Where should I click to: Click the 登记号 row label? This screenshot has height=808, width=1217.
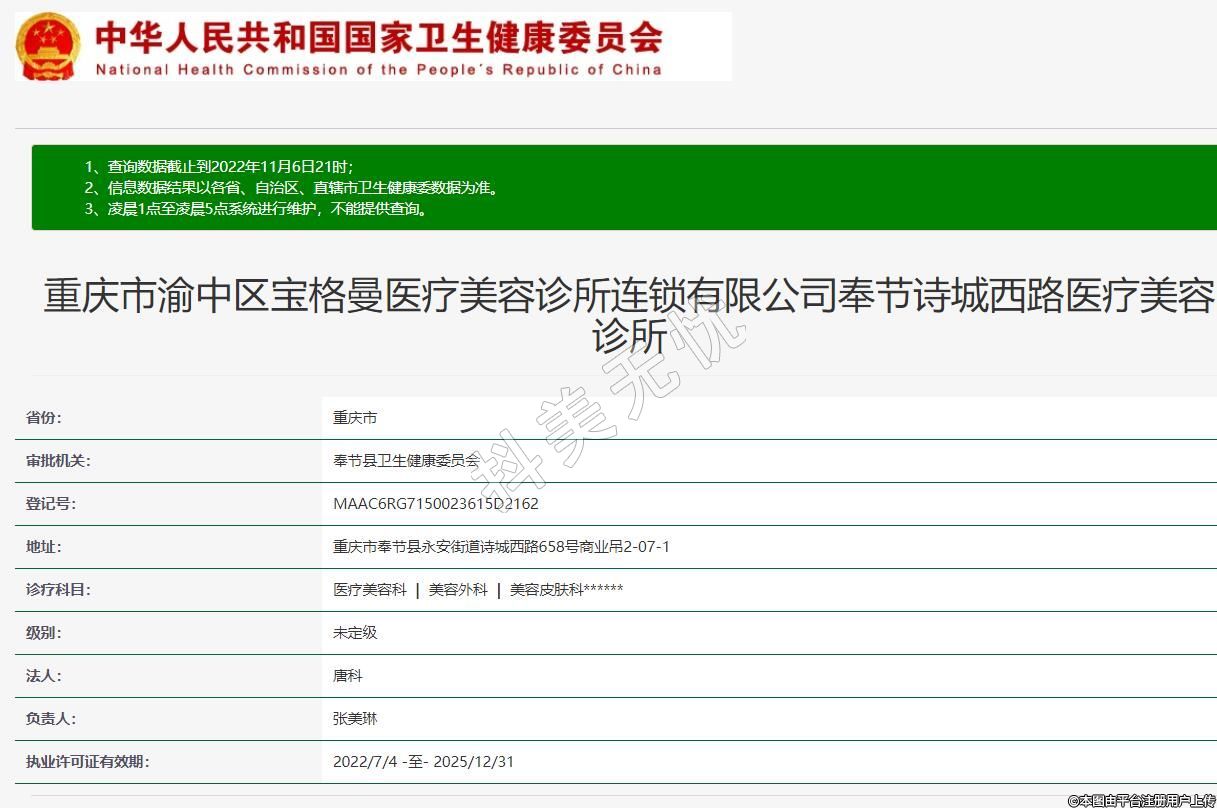[x=51, y=504]
